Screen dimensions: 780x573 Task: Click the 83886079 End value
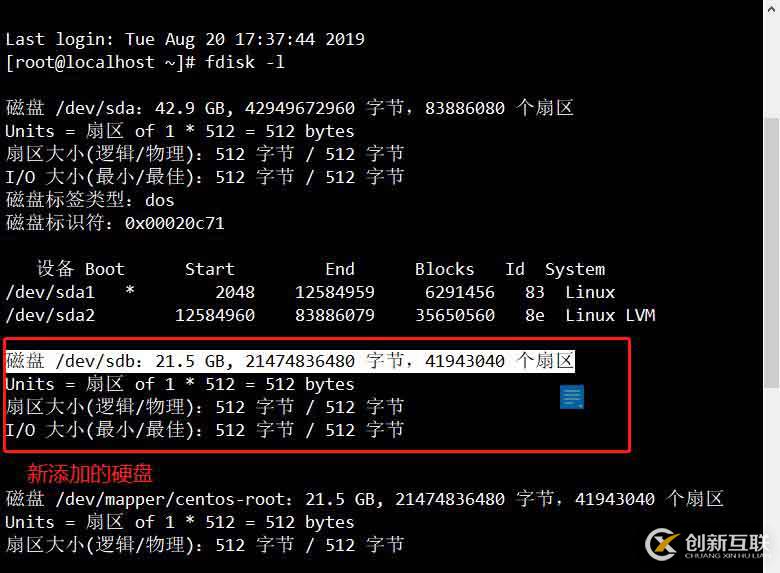[x=335, y=315]
